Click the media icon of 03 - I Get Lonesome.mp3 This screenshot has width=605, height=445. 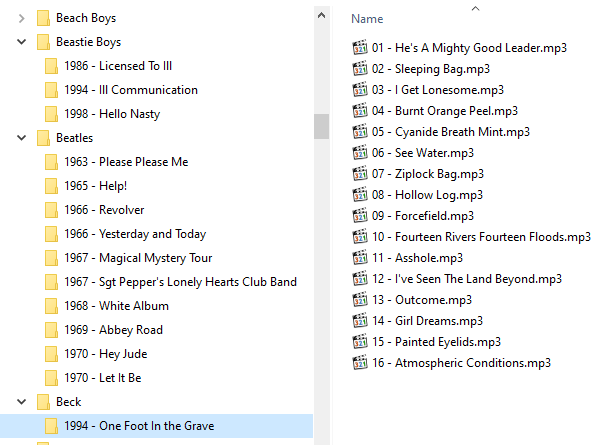[x=360, y=90]
